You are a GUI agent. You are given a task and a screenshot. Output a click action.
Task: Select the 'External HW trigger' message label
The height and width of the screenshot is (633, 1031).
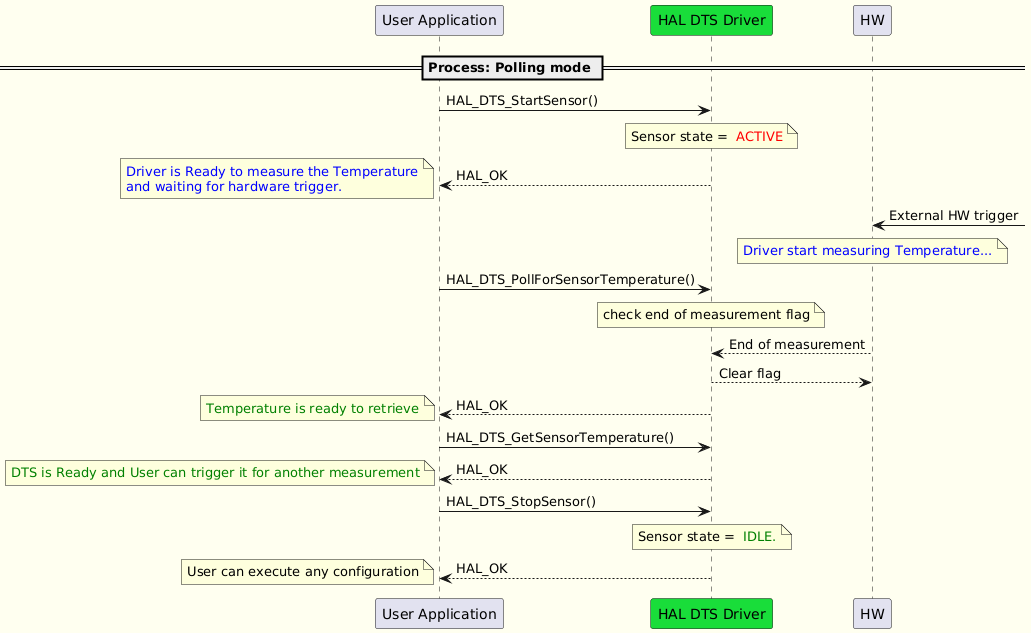click(x=953, y=216)
